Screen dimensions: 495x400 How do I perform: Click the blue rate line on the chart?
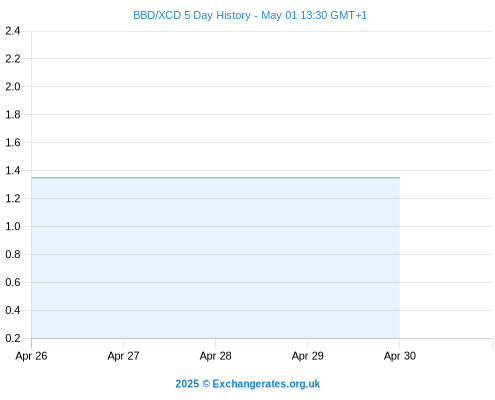coord(215,178)
